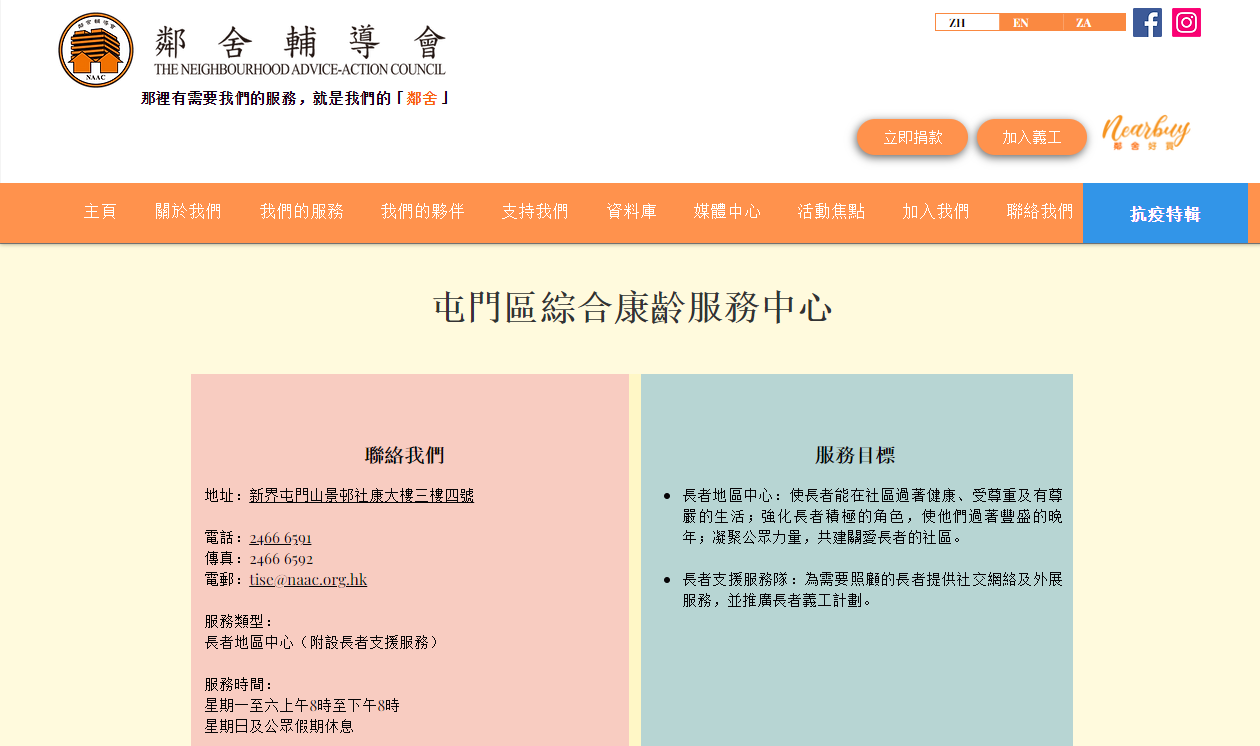This screenshot has height=746, width=1260.
Task: Click the 聯絡我們 panel heading
Action: pos(405,455)
